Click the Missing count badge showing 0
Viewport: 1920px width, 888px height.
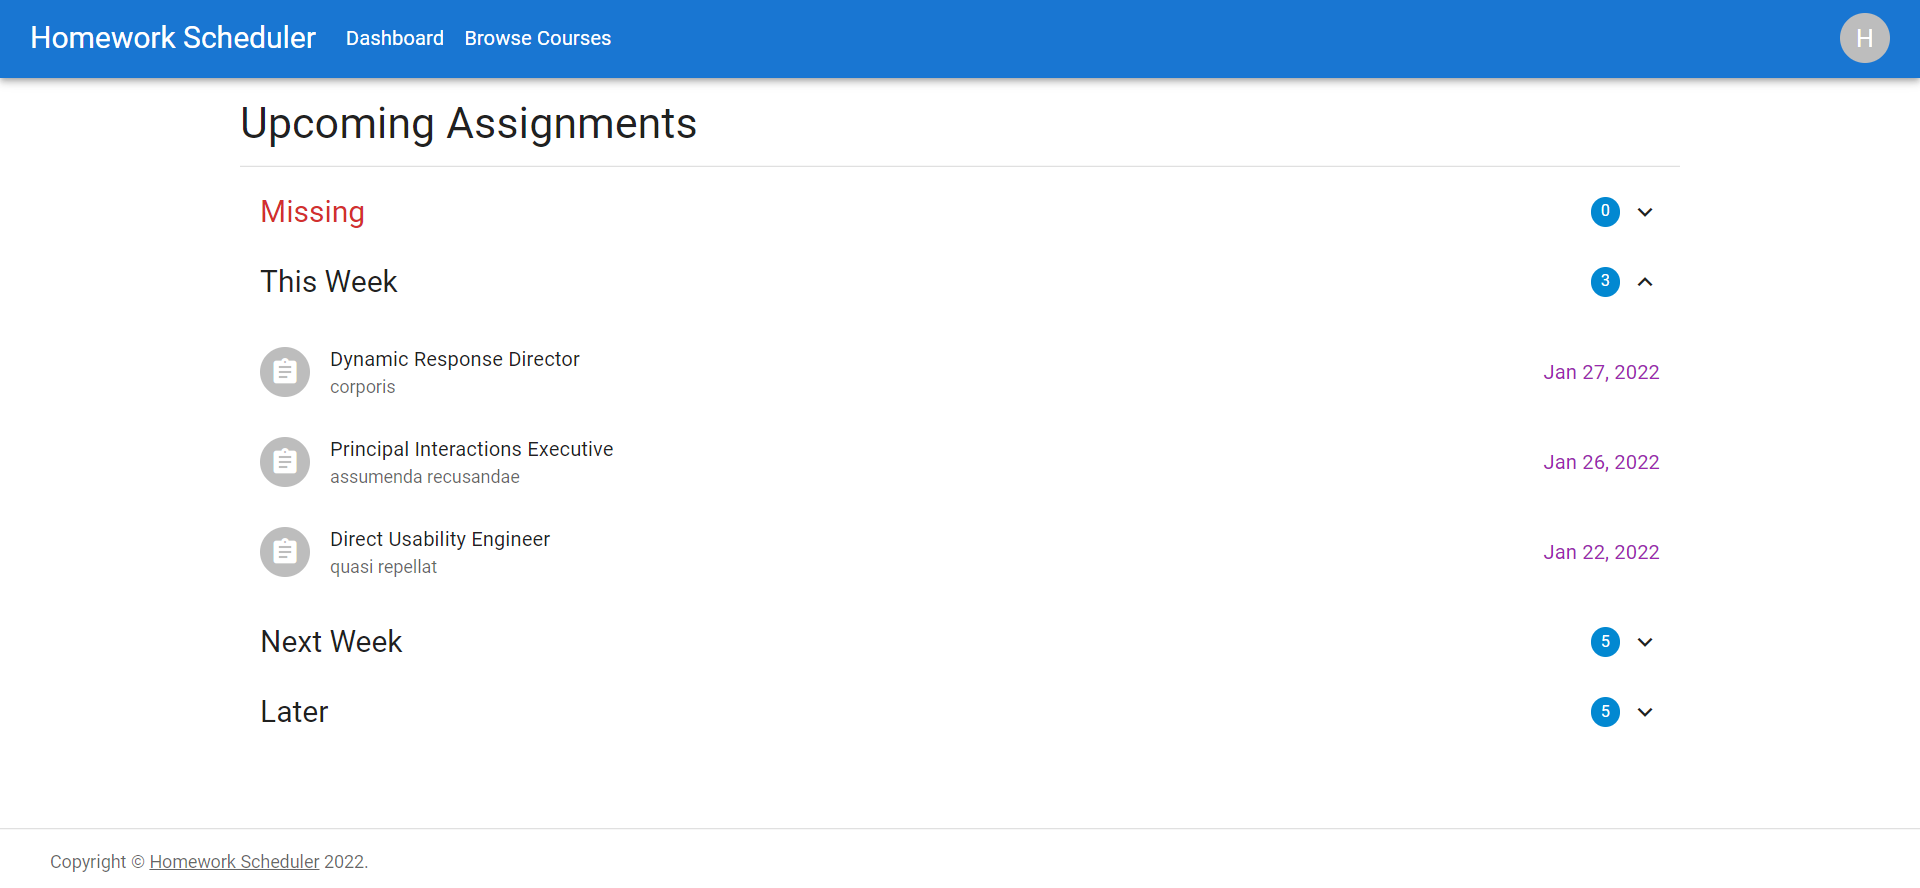click(1605, 212)
